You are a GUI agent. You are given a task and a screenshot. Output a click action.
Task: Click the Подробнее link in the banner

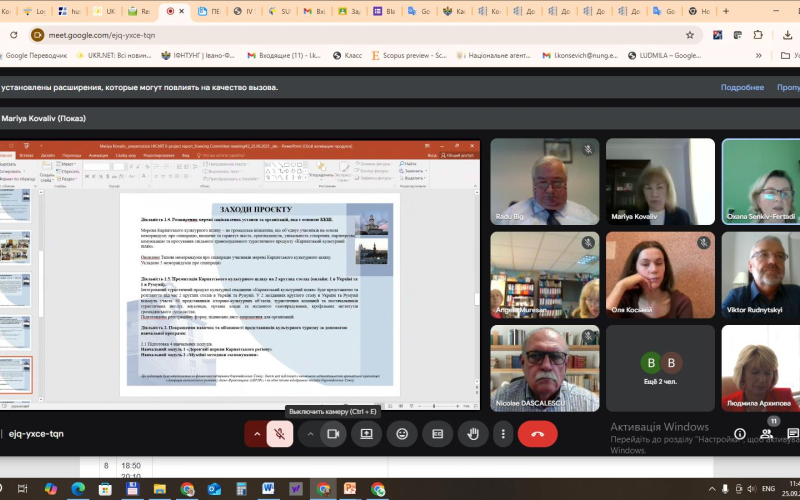click(x=742, y=87)
